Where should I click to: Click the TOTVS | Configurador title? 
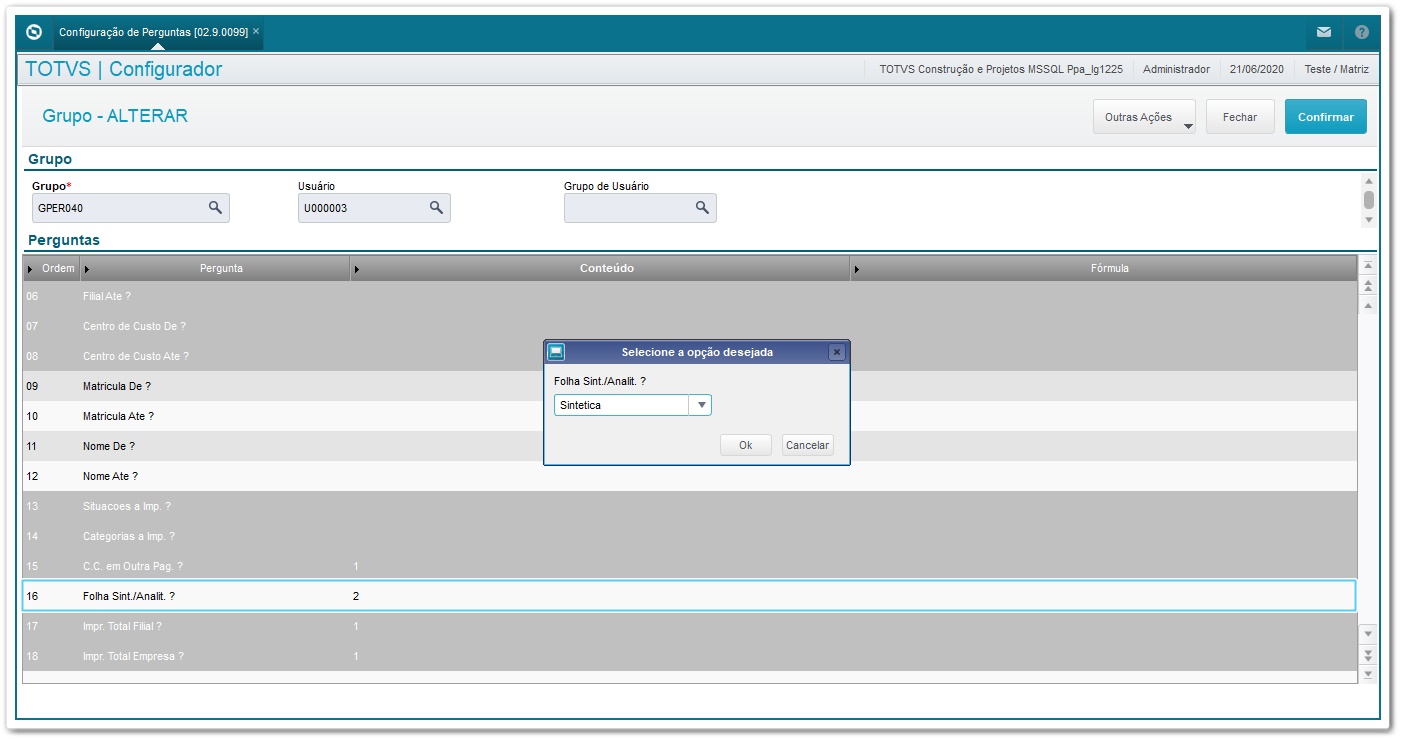[x=124, y=69]
